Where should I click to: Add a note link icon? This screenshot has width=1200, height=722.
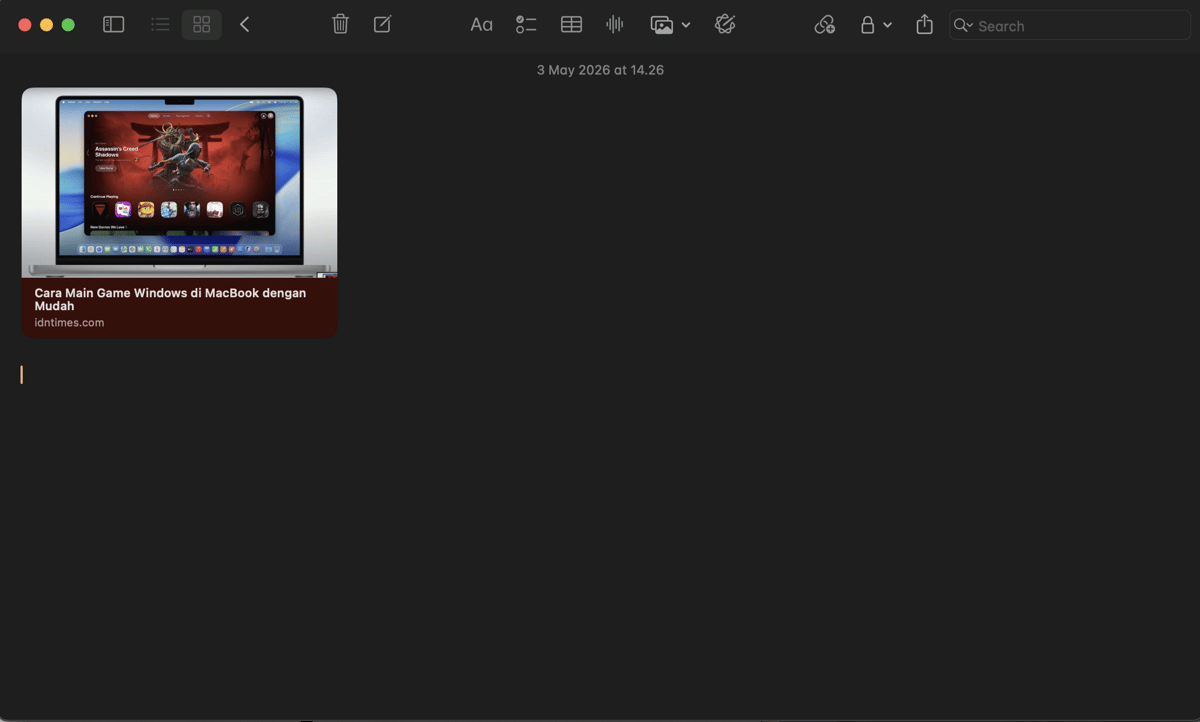coord(825,25)
